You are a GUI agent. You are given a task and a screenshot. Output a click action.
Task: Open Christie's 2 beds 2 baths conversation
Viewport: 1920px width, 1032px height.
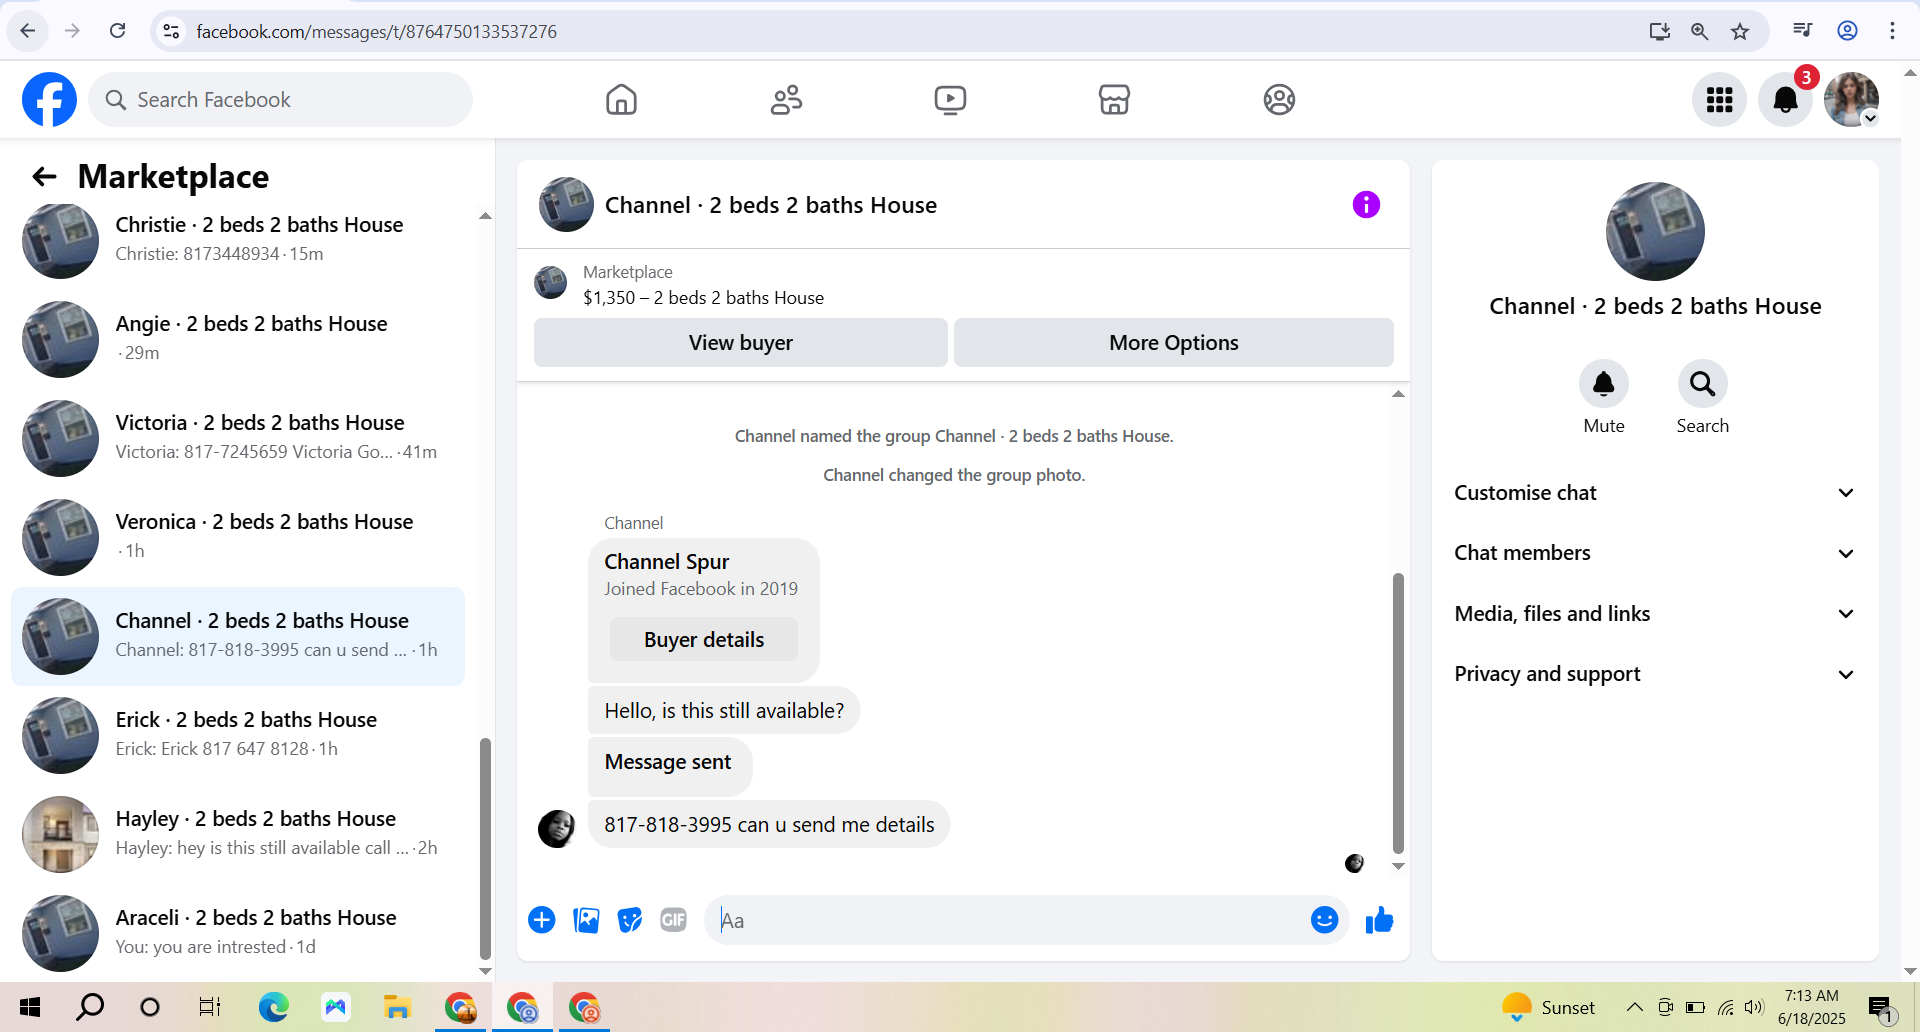click(x=238, y=240)
